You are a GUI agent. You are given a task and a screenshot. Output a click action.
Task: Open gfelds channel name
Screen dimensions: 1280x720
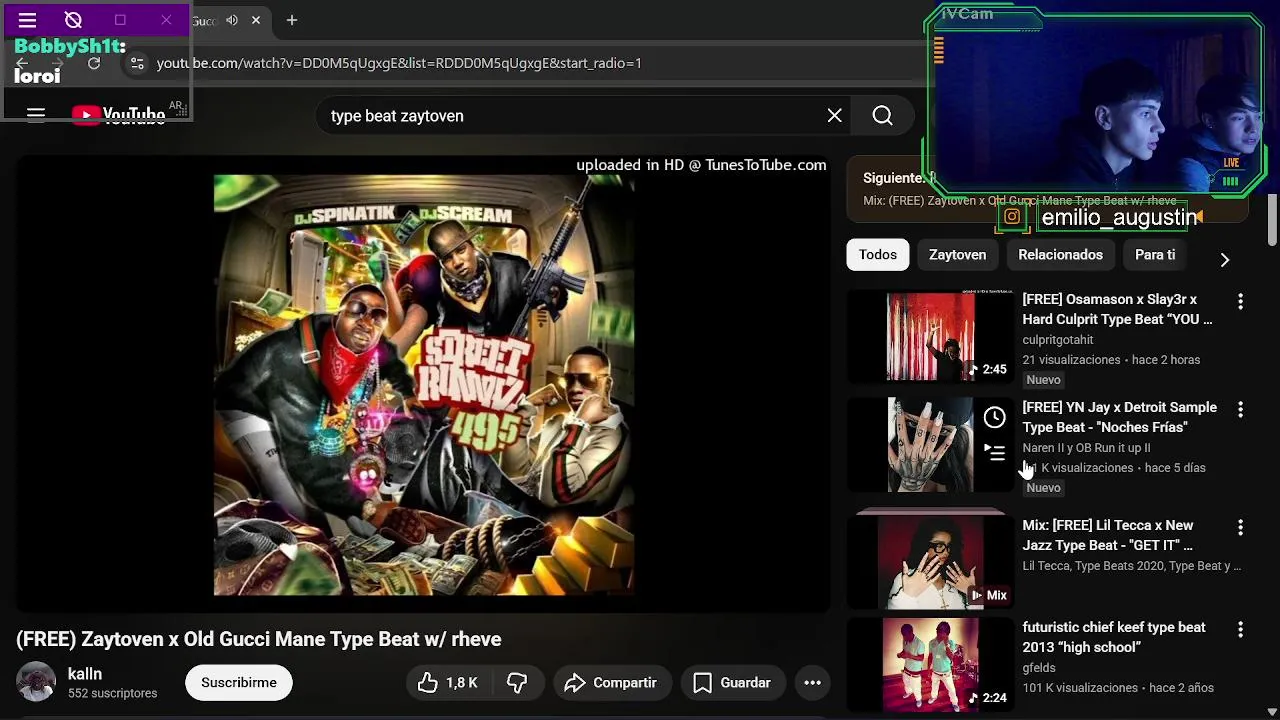[x=1039, y=668]
